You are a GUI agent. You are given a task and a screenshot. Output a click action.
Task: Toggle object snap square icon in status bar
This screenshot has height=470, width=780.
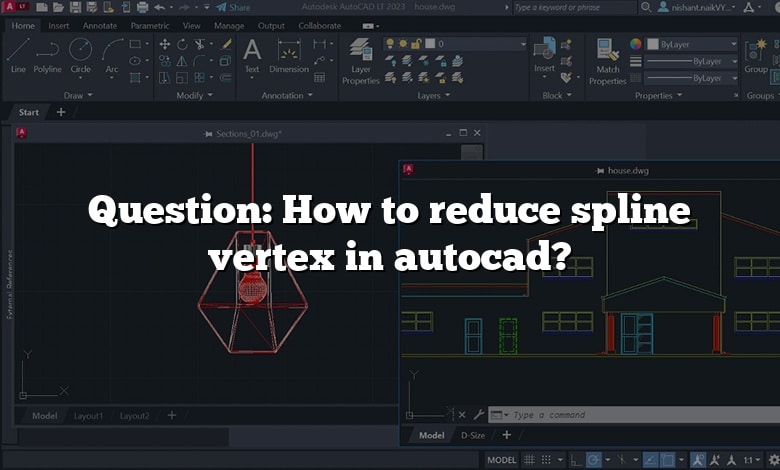[668, 460]
